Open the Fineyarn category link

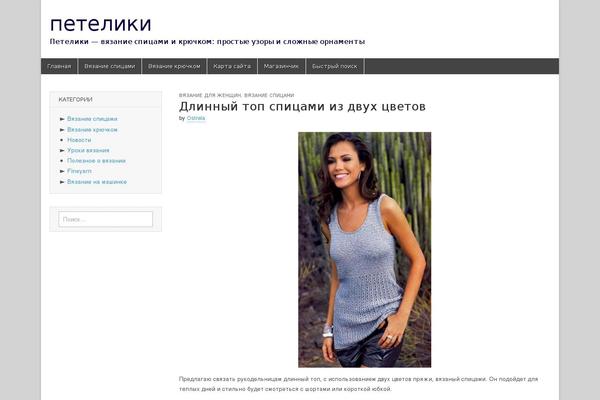[x=79, y=171]
